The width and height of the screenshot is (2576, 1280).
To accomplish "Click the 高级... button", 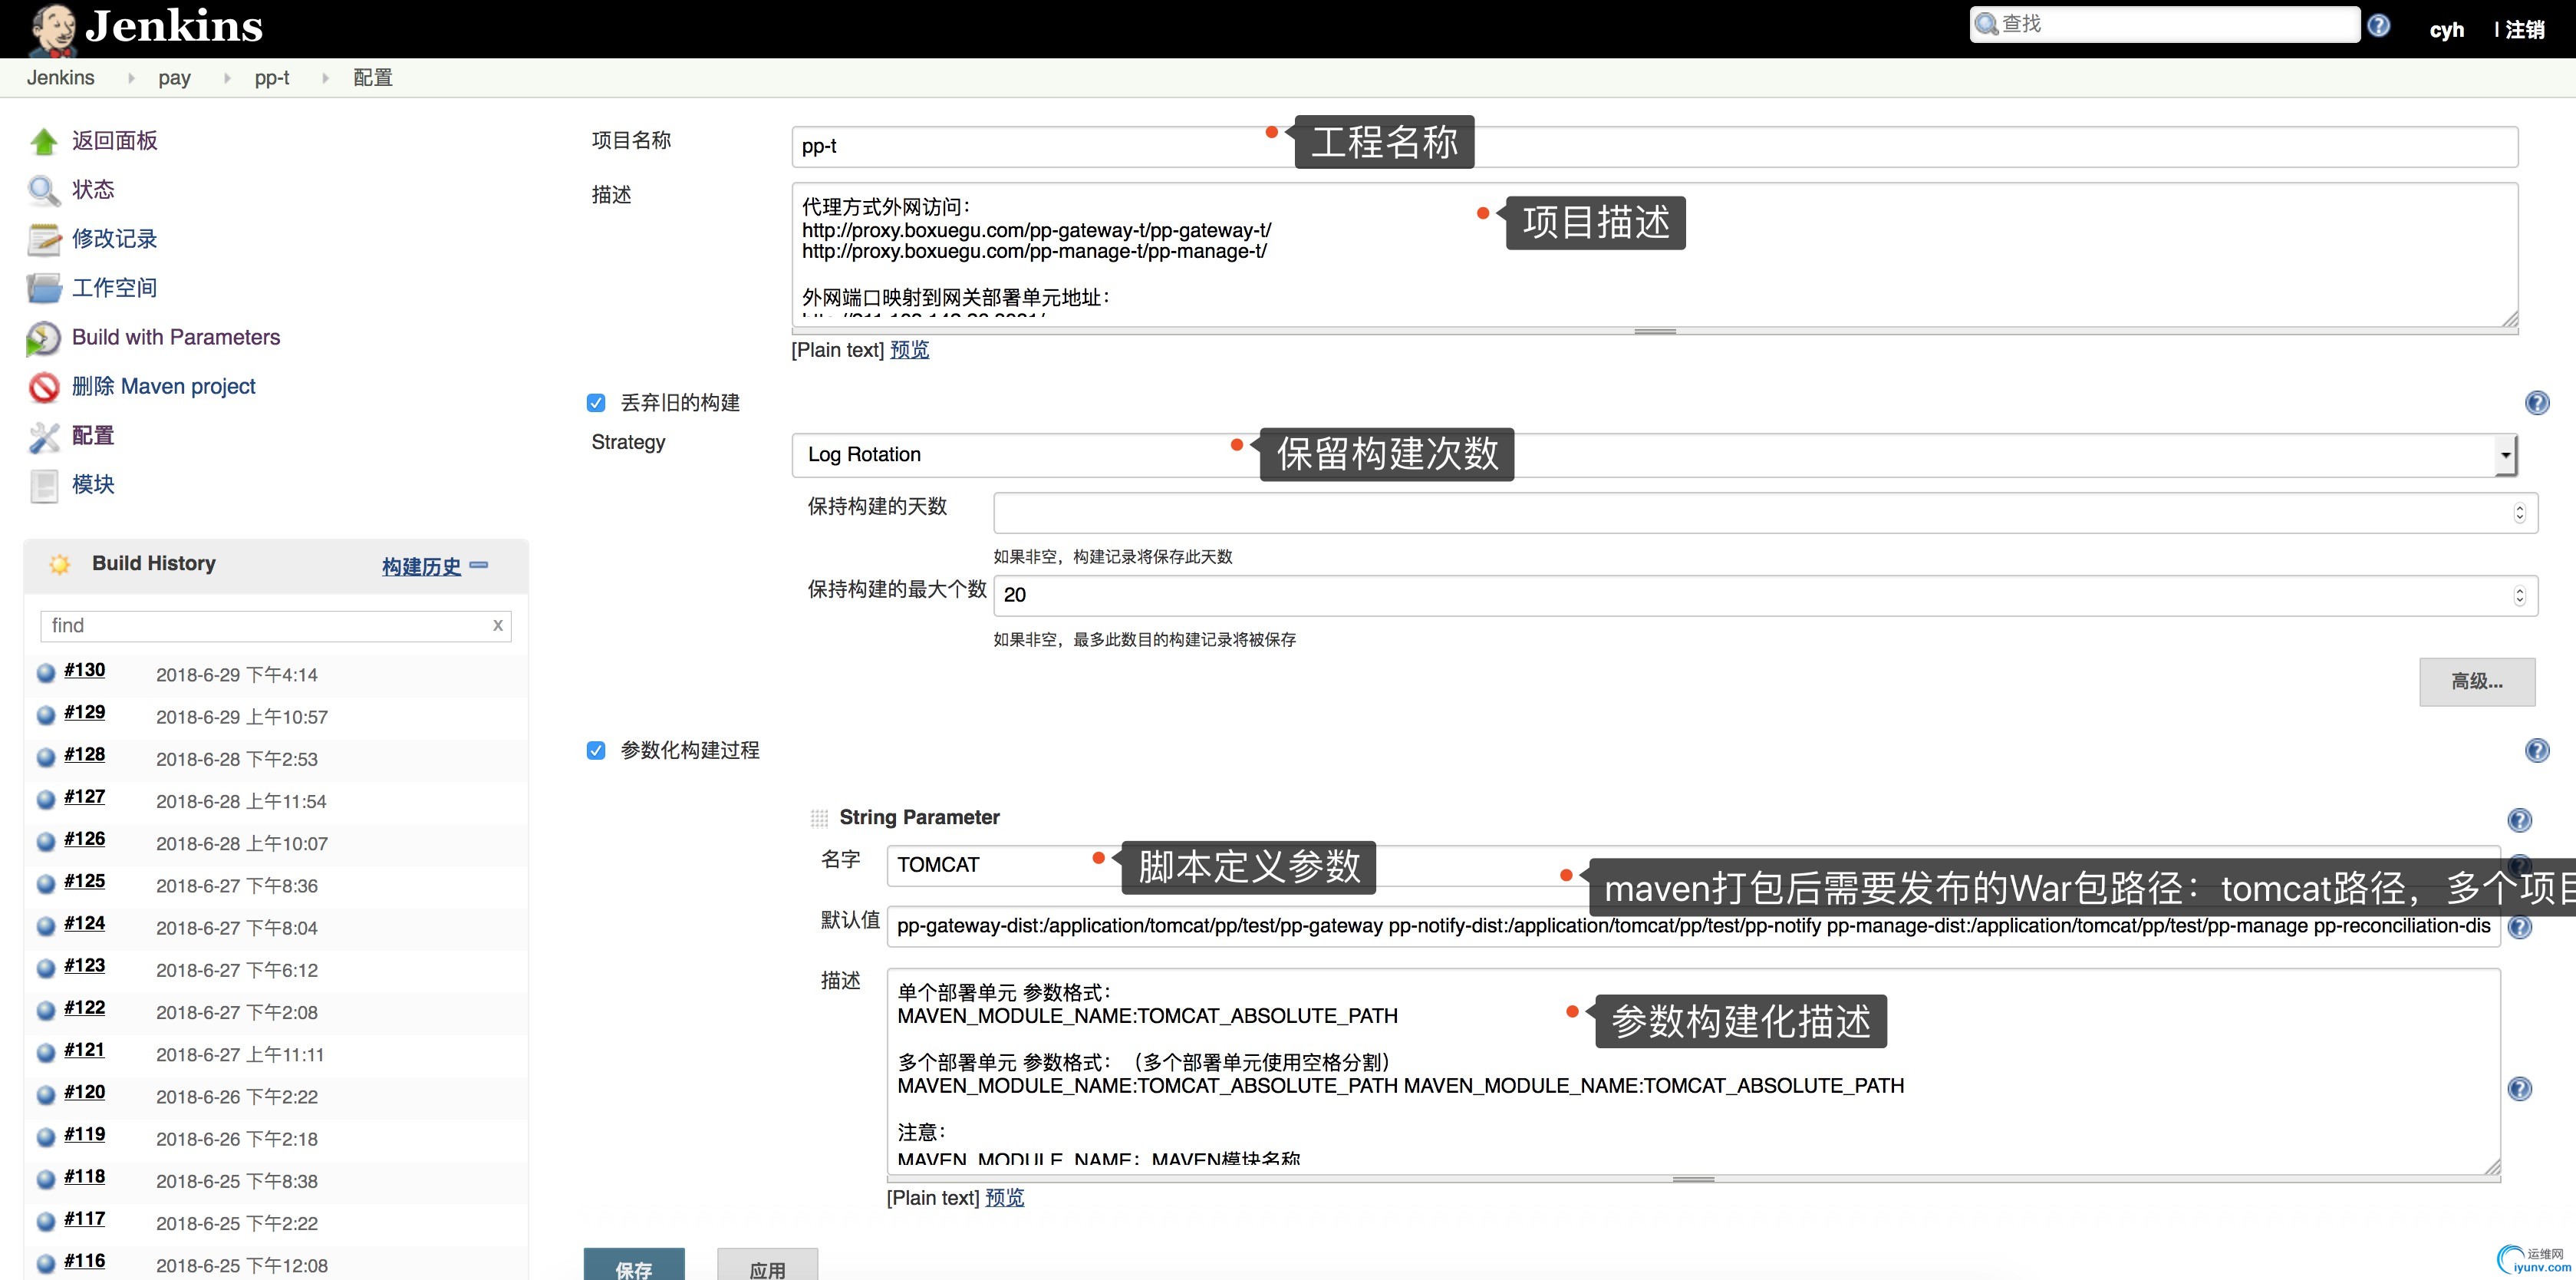I will (x=2477, y=682).
